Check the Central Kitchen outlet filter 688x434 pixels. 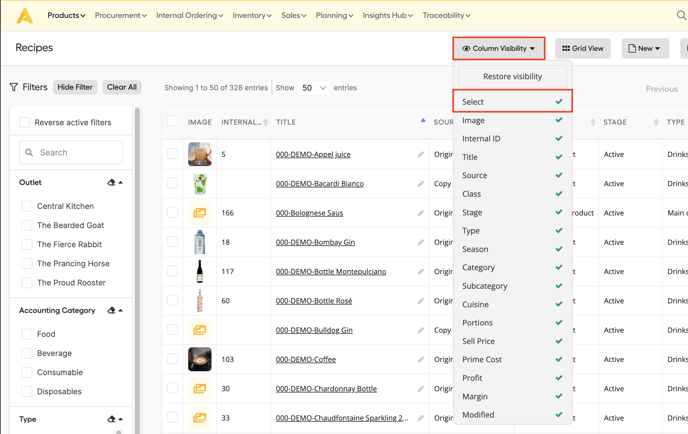(27, 206)
